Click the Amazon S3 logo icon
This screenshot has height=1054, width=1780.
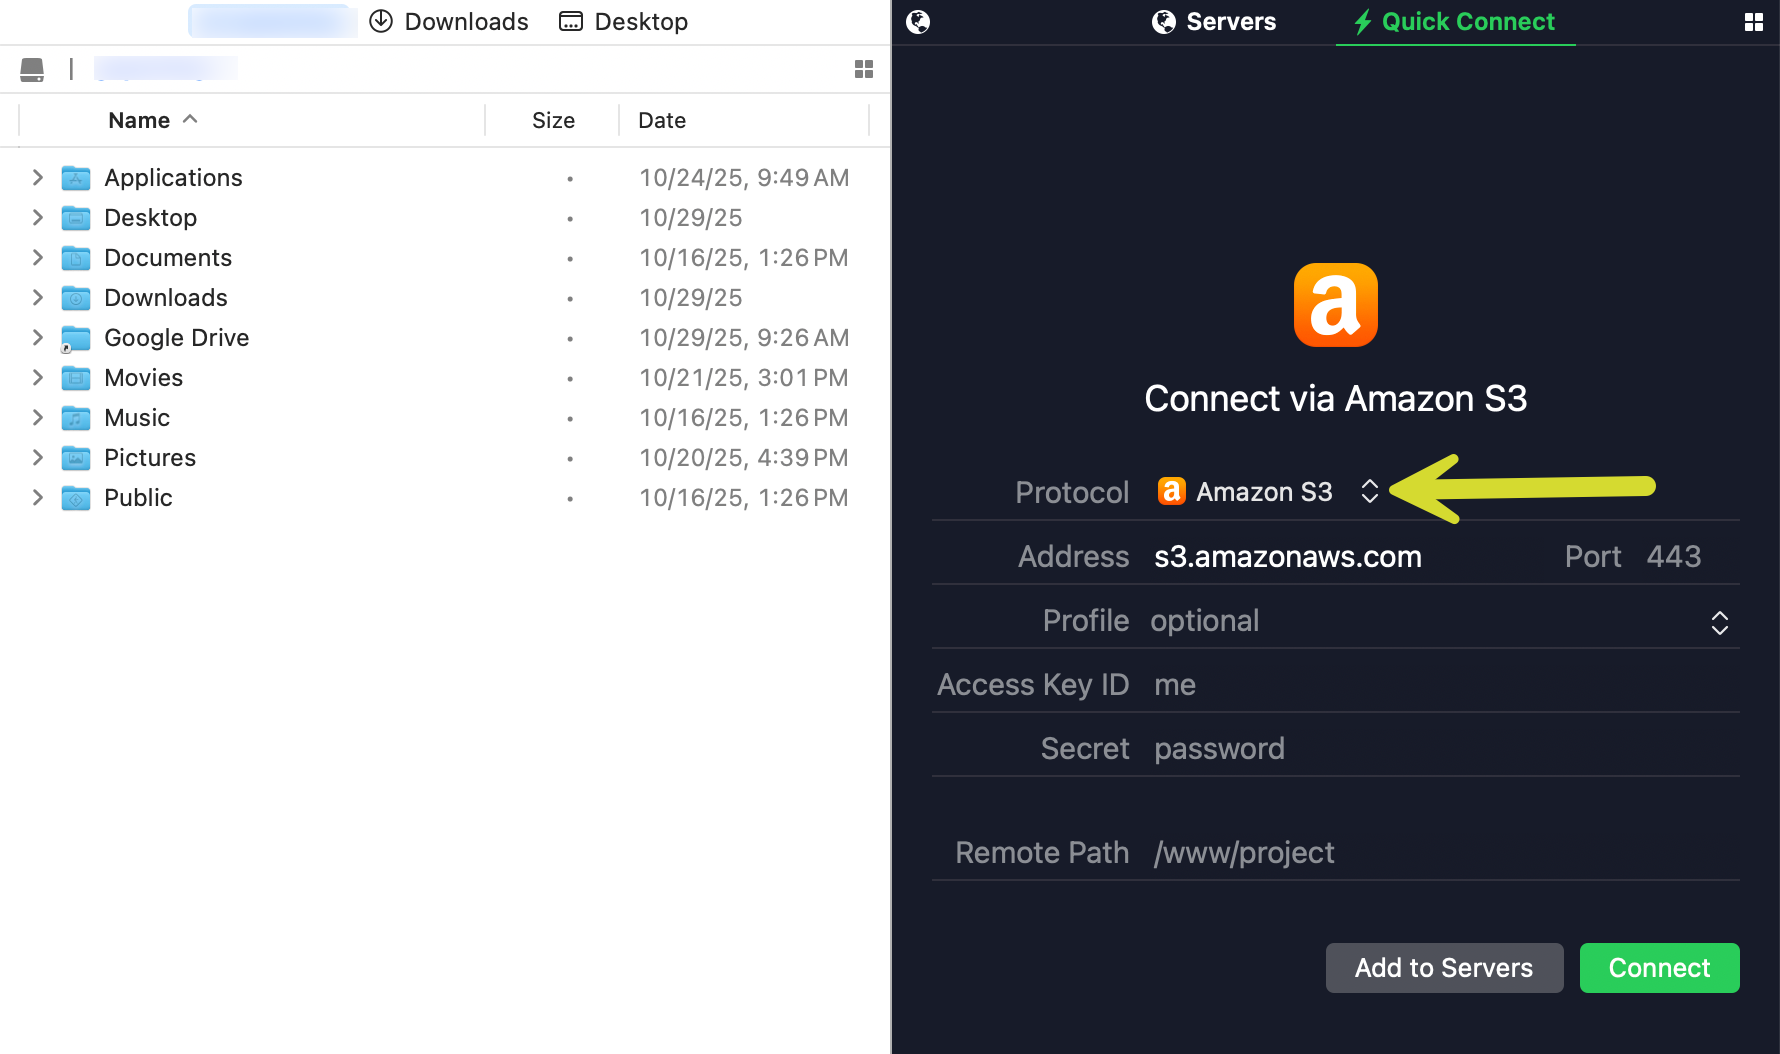tap(1336, 305)
